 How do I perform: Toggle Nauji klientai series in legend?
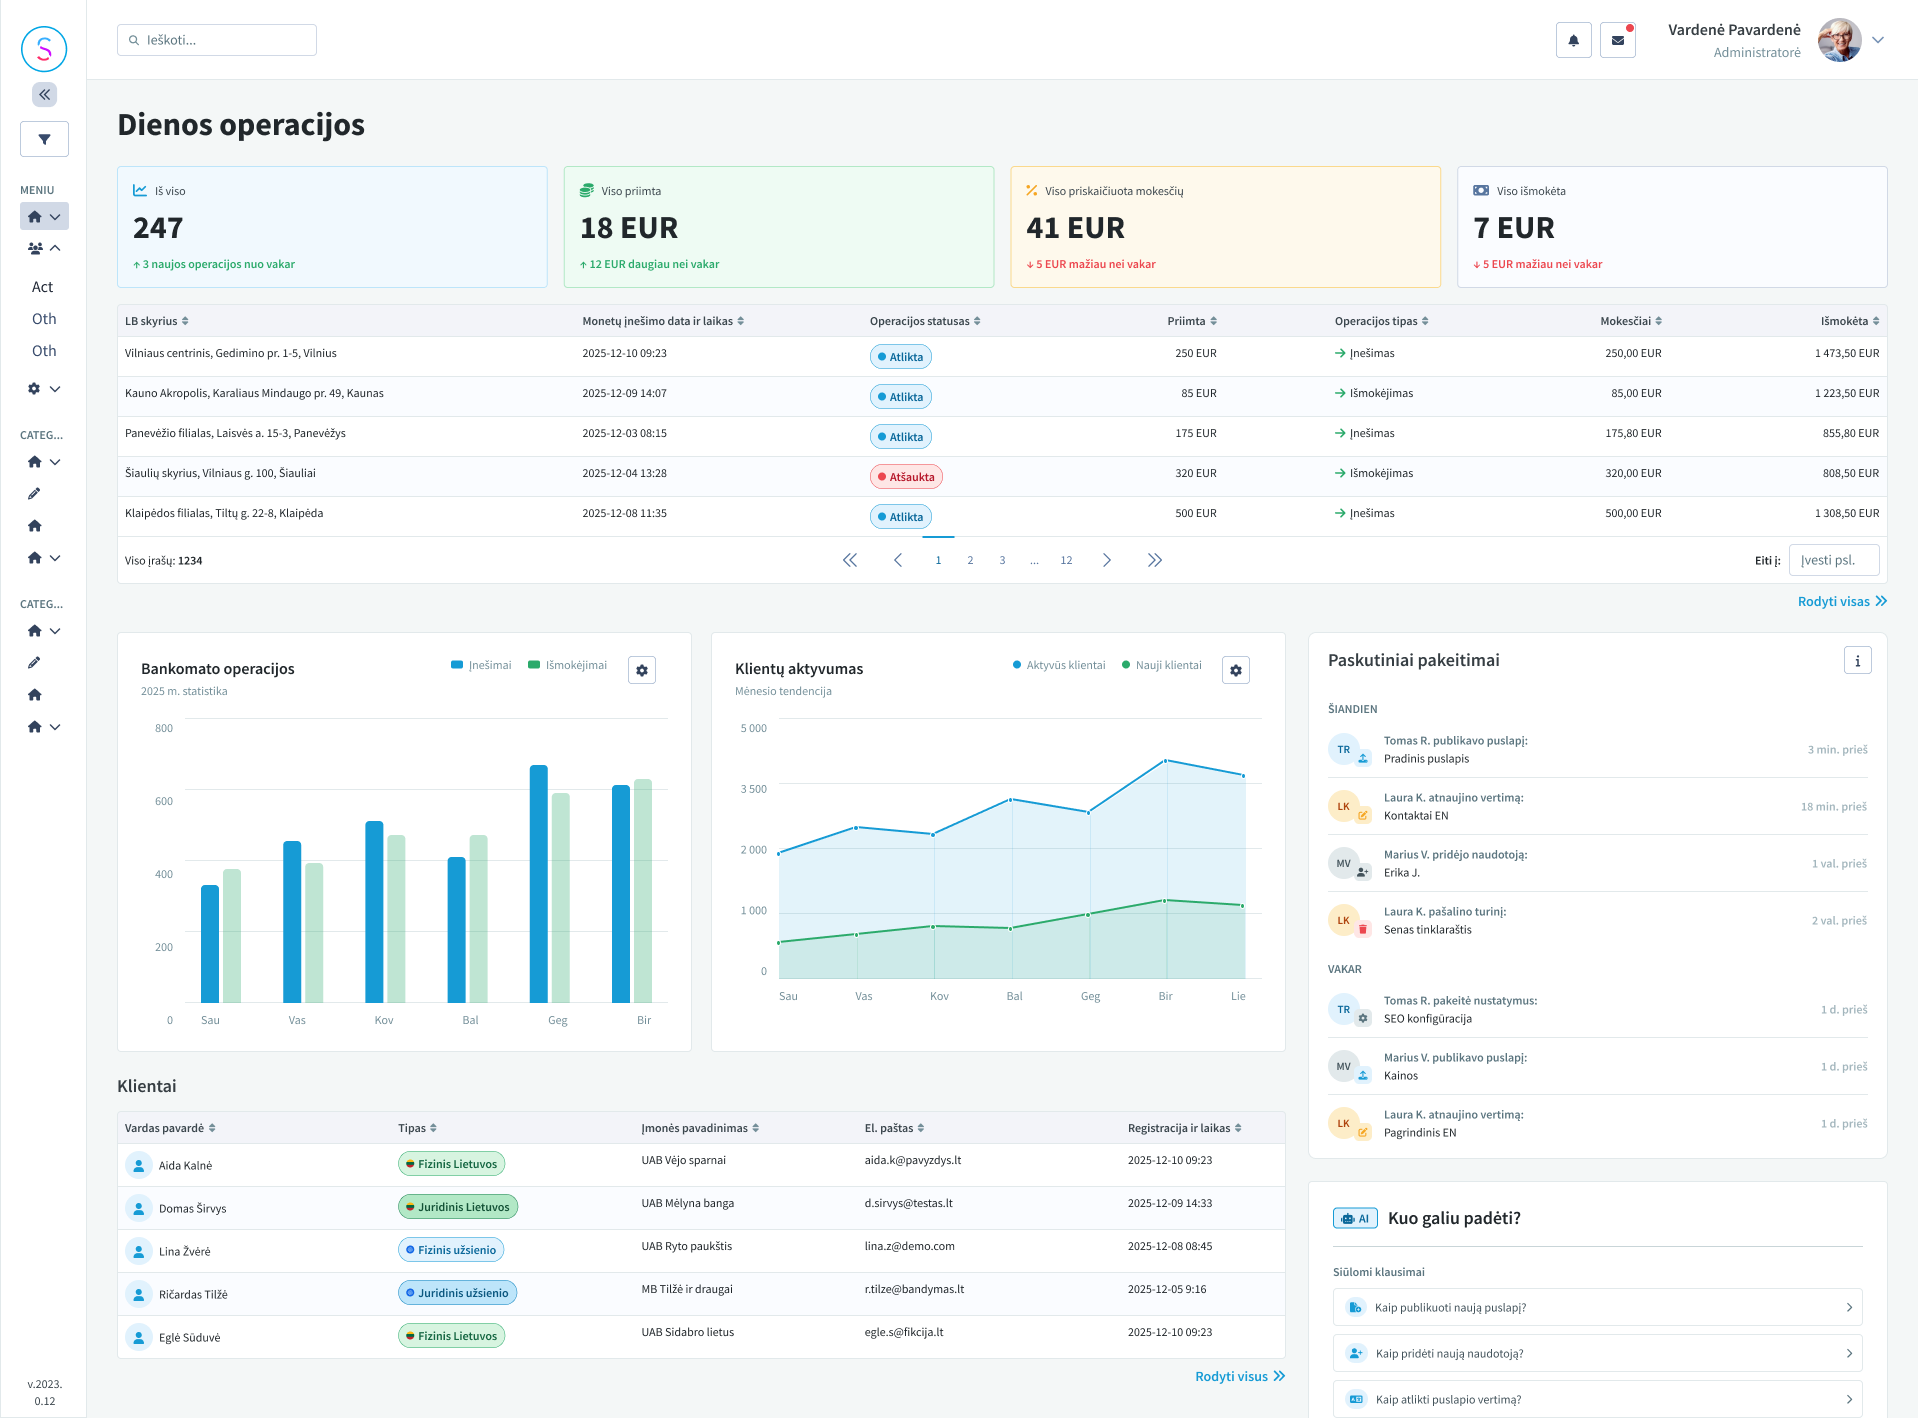click(x=1161, y=665)
